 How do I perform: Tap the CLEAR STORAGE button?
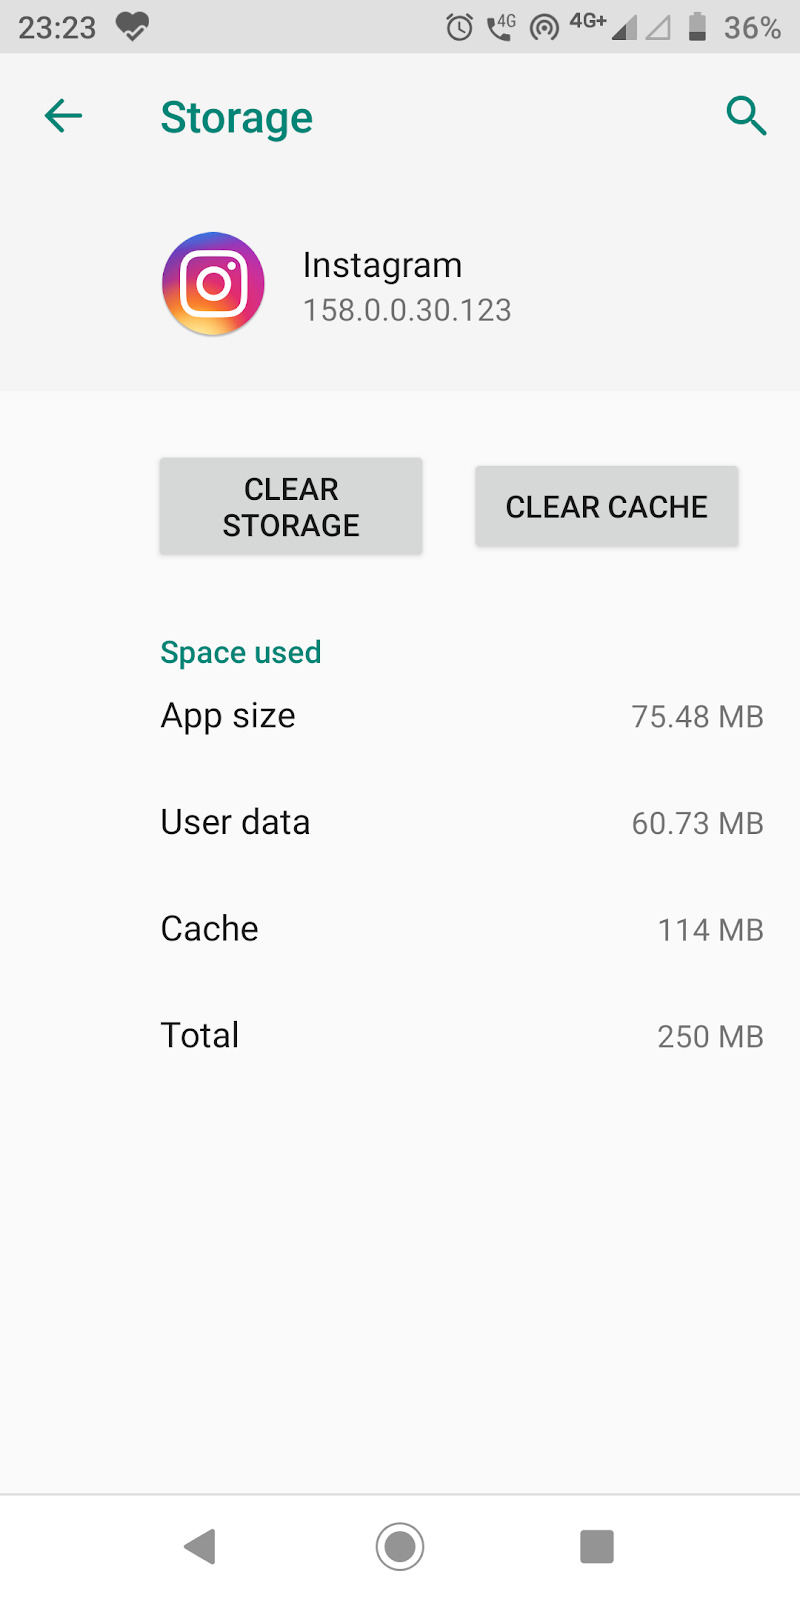pos(291,506)
